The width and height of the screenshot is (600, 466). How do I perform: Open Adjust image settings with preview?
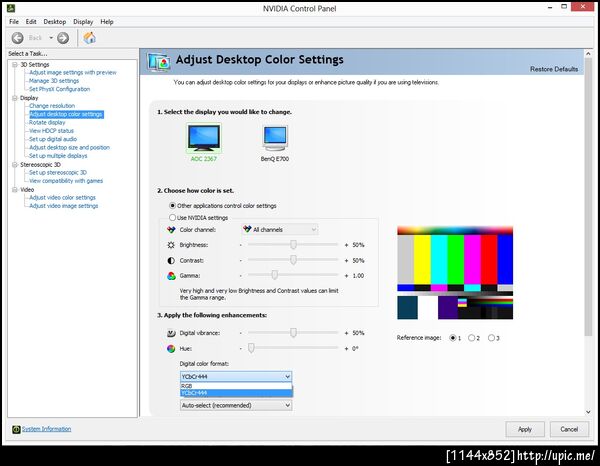click(73, 72)
